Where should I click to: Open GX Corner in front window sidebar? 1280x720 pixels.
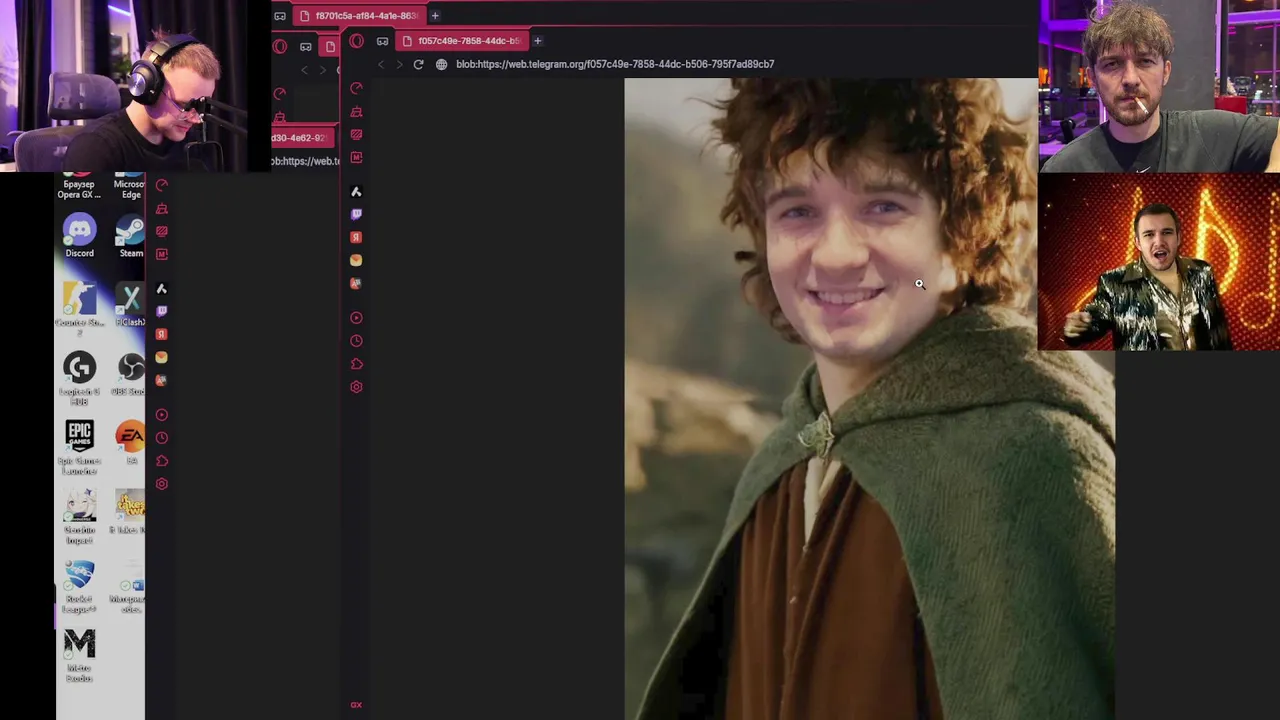coord(356,134)
